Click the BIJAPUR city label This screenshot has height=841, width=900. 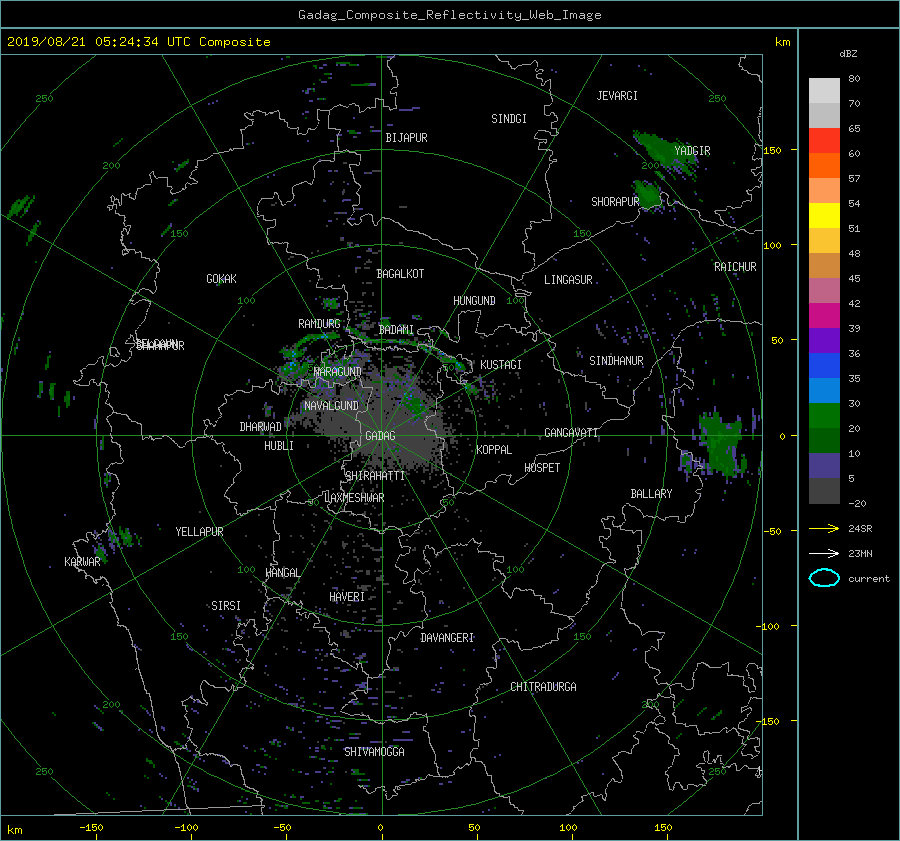coord(406,138)
